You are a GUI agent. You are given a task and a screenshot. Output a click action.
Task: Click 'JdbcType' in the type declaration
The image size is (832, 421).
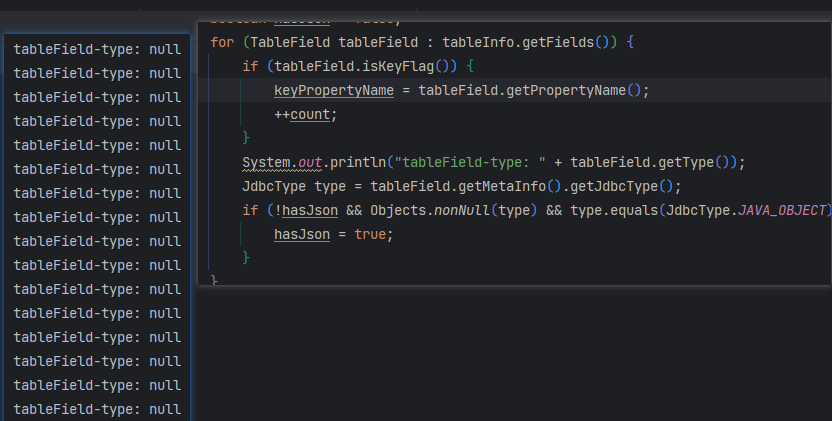[274, 186]
